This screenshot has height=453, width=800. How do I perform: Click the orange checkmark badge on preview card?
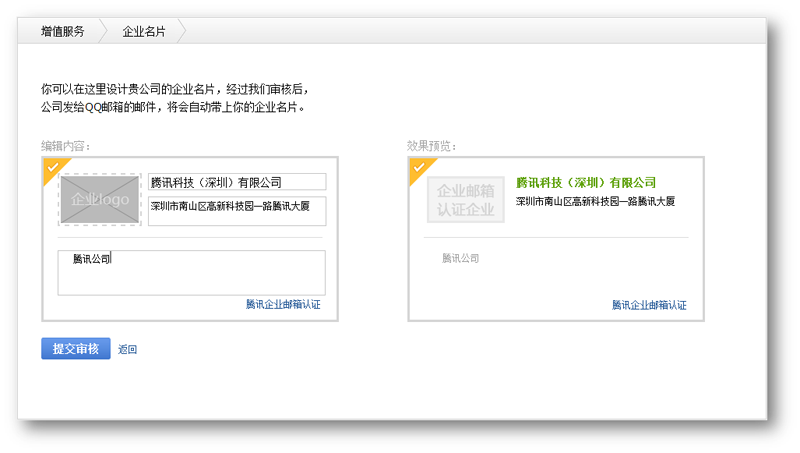click(x=419, y=167)
